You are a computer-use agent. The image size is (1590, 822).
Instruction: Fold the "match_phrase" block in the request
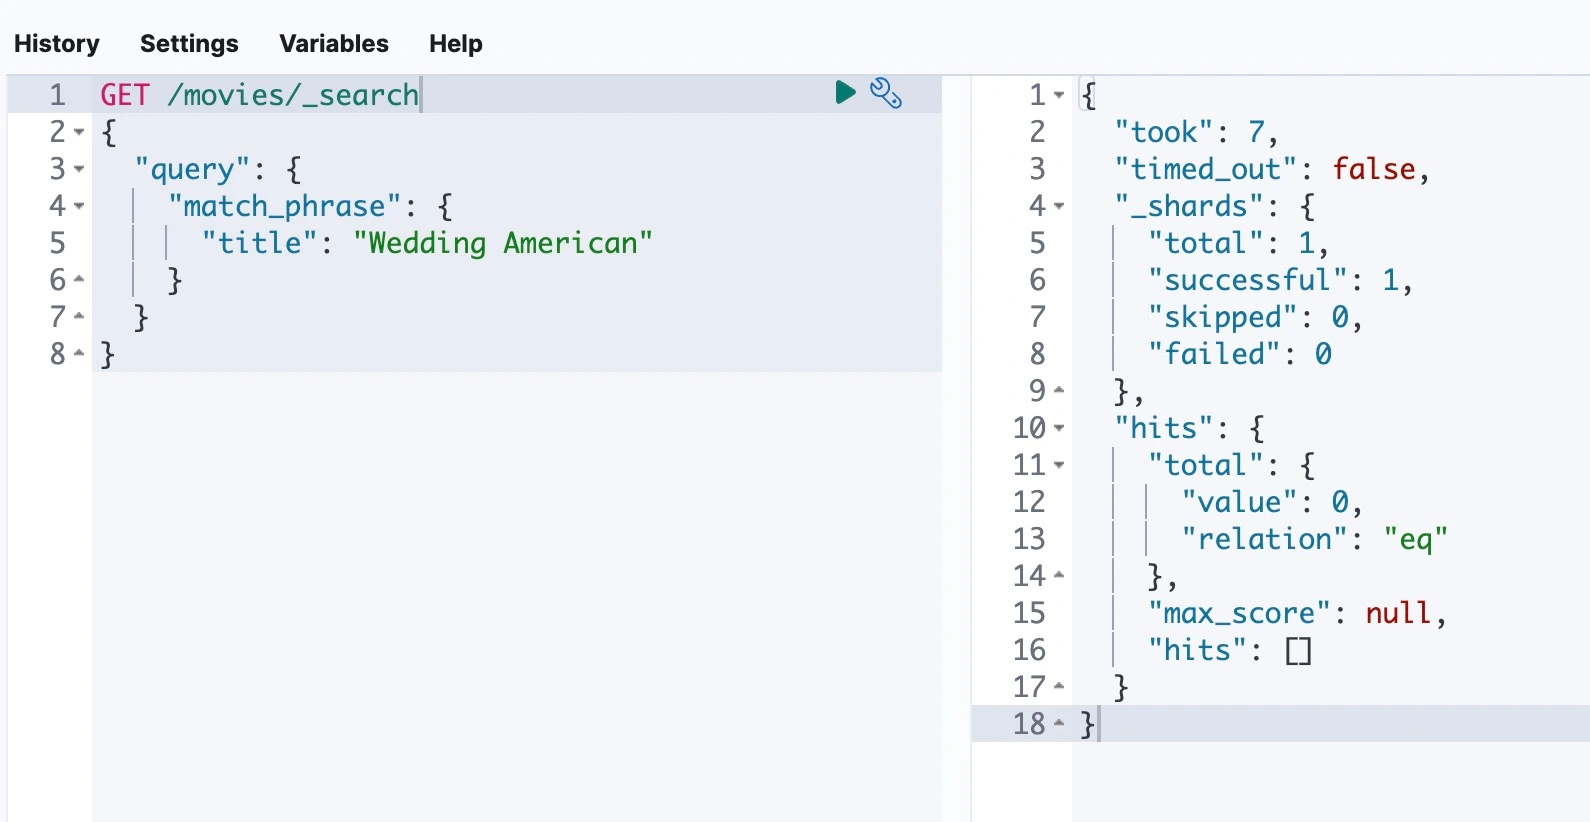pos(79,206)
